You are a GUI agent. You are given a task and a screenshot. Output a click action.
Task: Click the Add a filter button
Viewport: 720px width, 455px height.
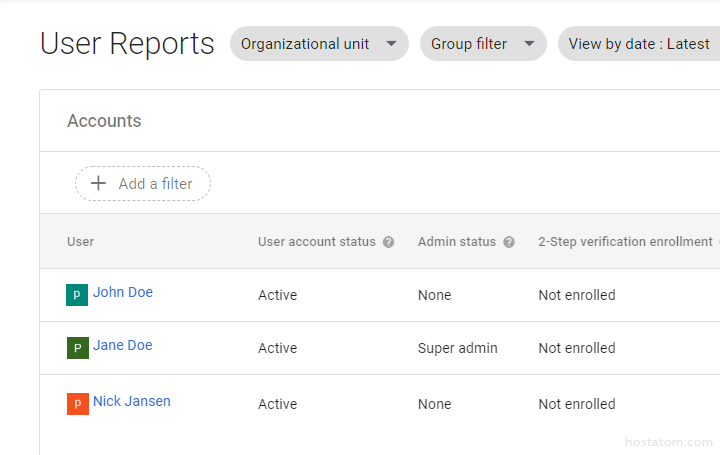[143, 184]
